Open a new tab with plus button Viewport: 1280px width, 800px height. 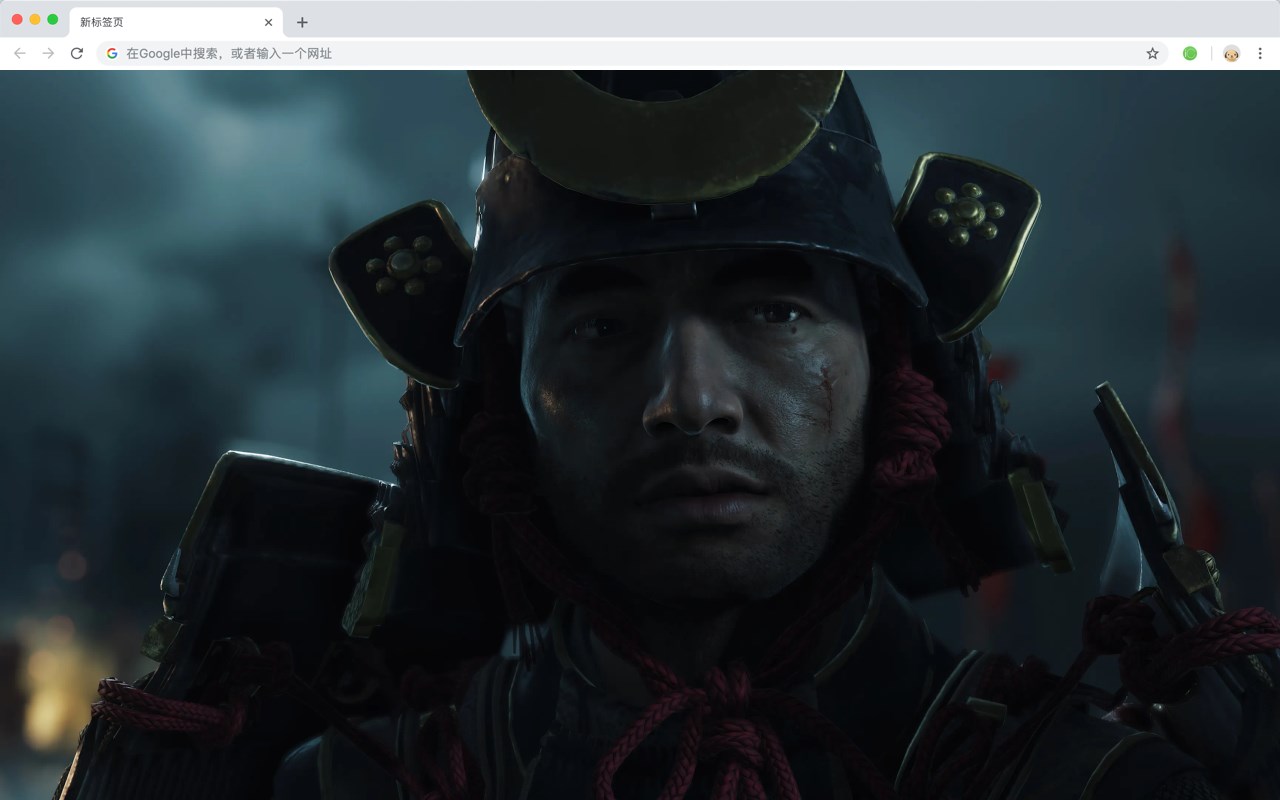pyautogui.click(x=302, y=22)
